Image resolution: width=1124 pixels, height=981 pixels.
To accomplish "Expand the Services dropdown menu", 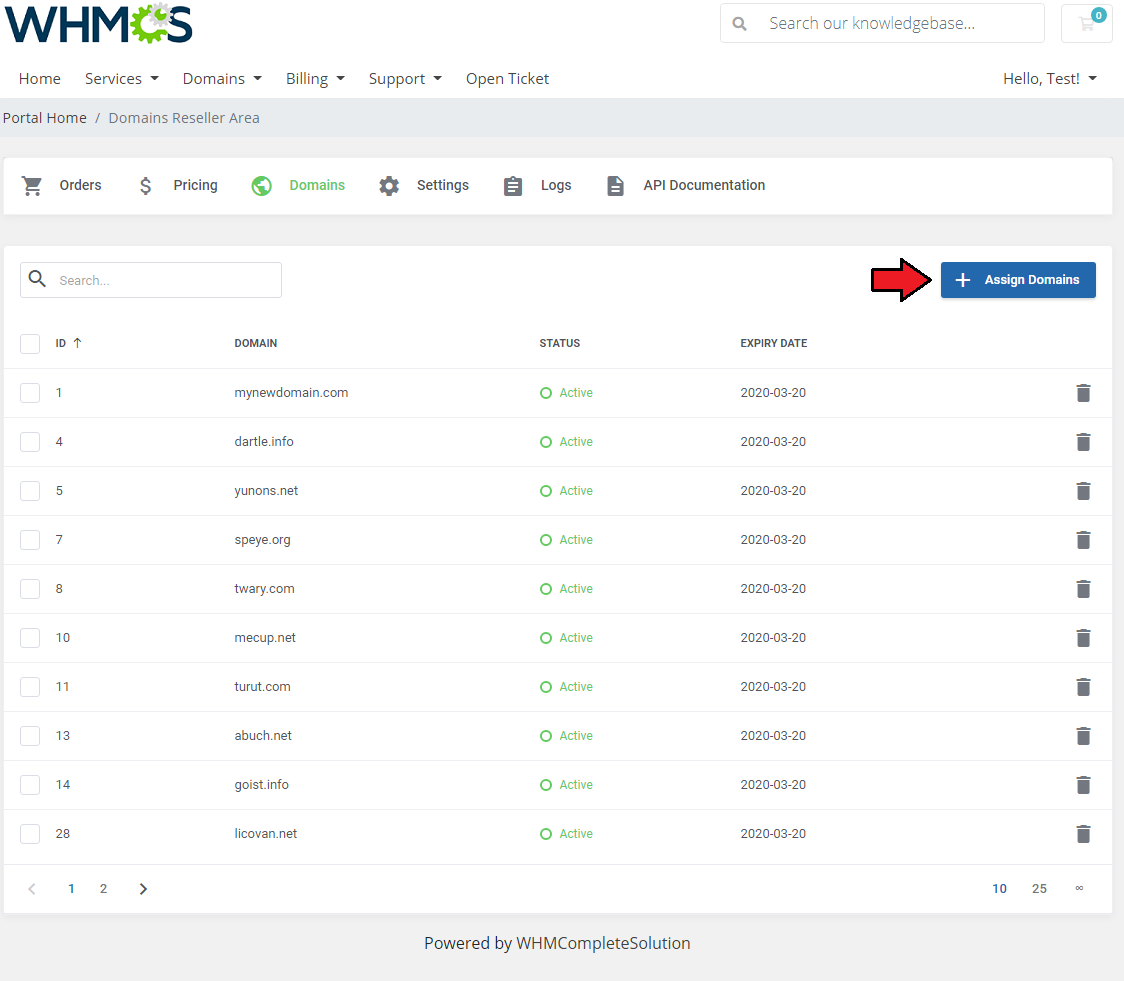I will tap(122, 79).
